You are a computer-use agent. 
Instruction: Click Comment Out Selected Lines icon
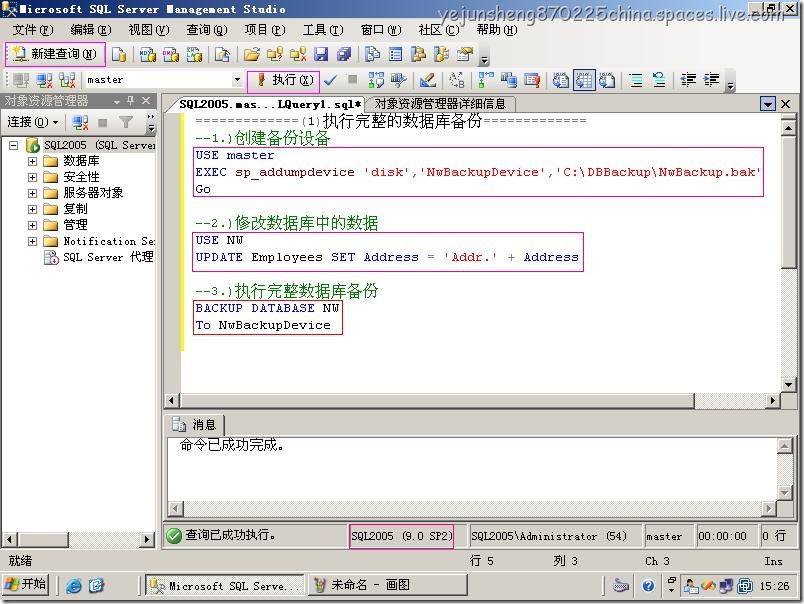coord(636,80)
